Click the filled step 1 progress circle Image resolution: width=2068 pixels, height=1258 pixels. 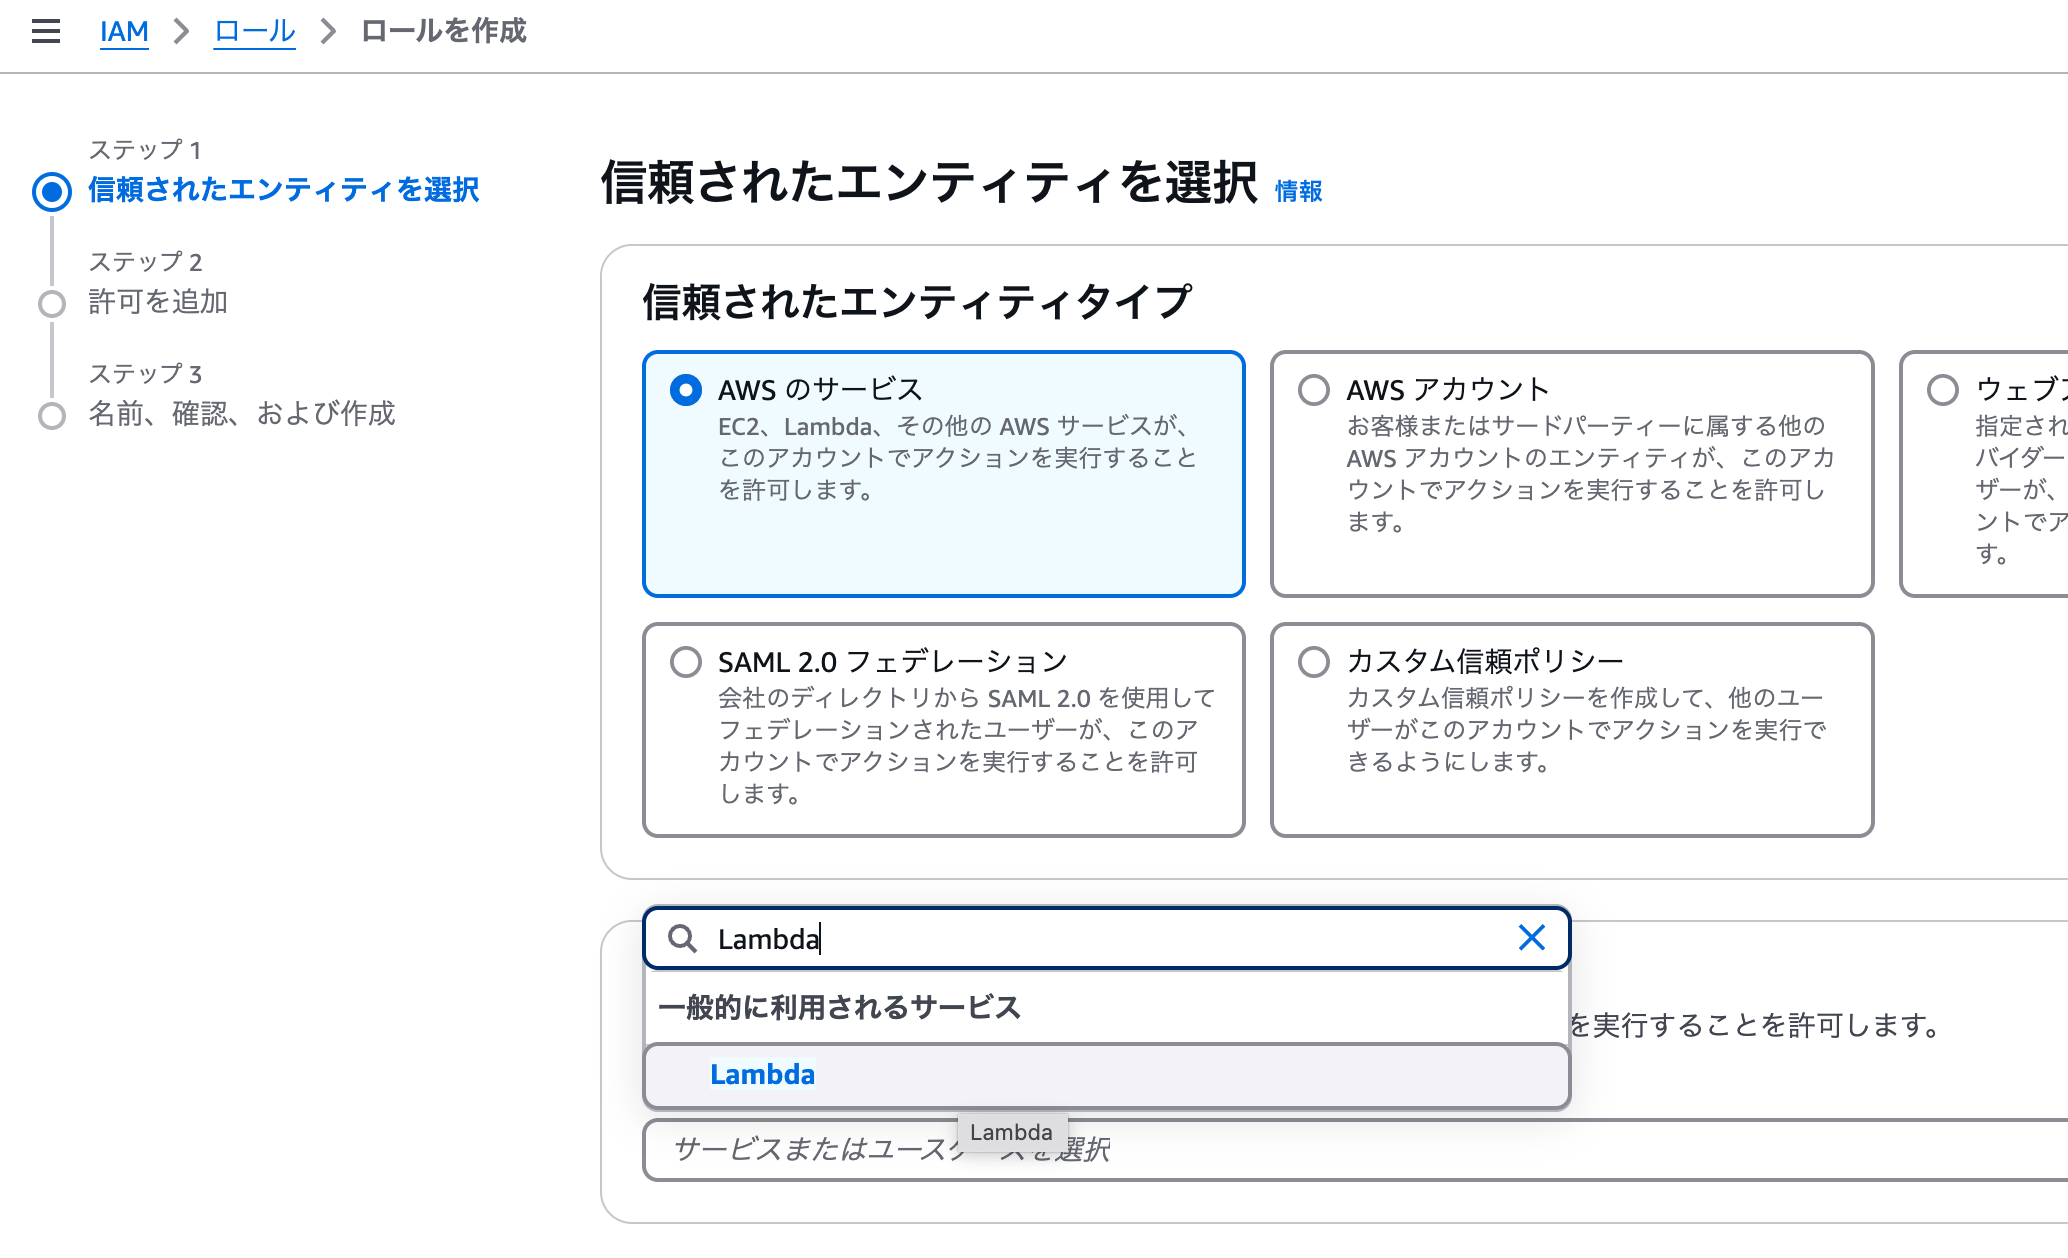(50, 191)
